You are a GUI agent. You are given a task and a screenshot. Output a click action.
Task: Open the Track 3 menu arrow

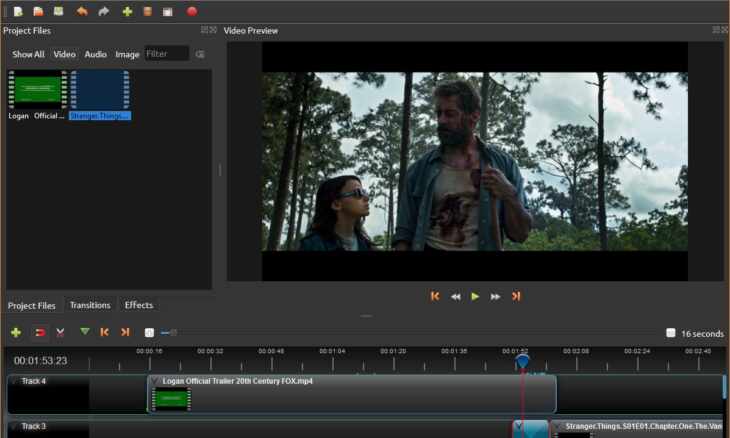click(13, 426)
